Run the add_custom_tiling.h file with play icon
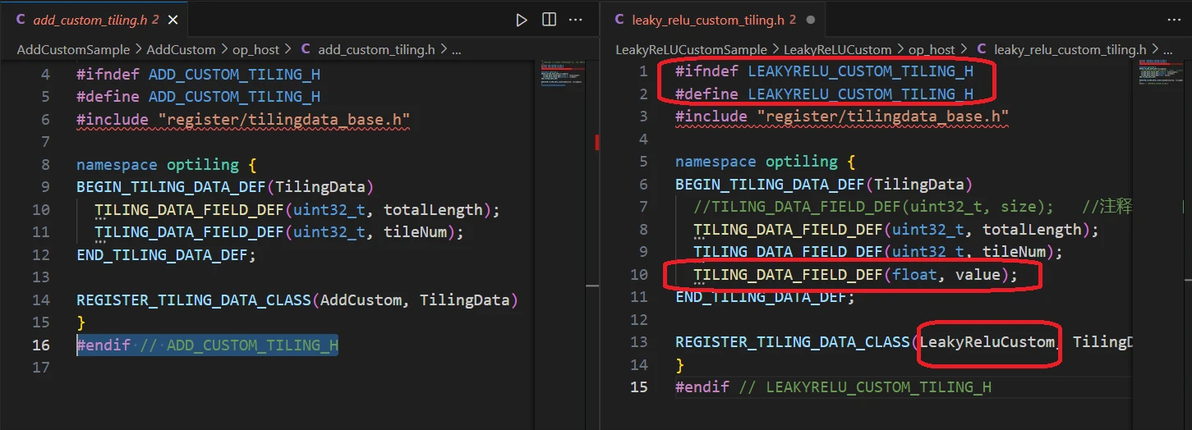The width and height of the screenshot is (1192, 430). point(522,20)
